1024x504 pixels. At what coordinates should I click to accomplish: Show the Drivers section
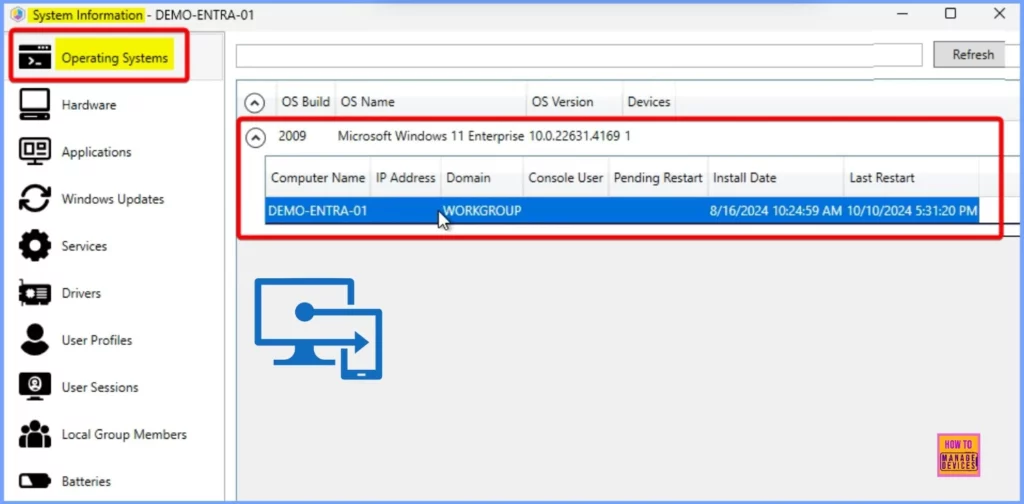(x=81, y=293)
